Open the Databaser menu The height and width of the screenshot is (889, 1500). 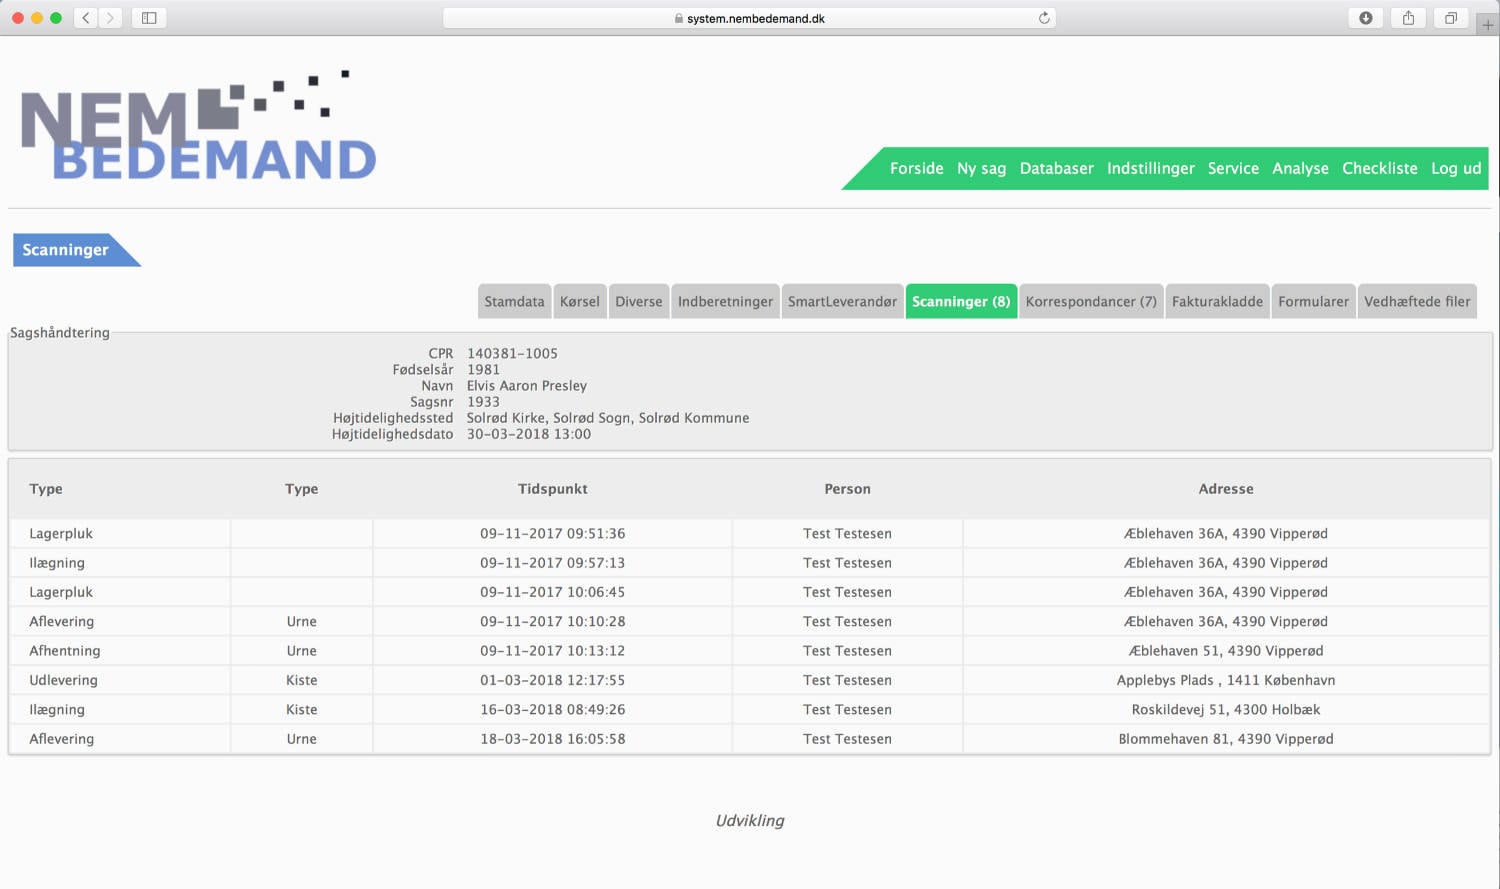click(x=1056, y=168)
